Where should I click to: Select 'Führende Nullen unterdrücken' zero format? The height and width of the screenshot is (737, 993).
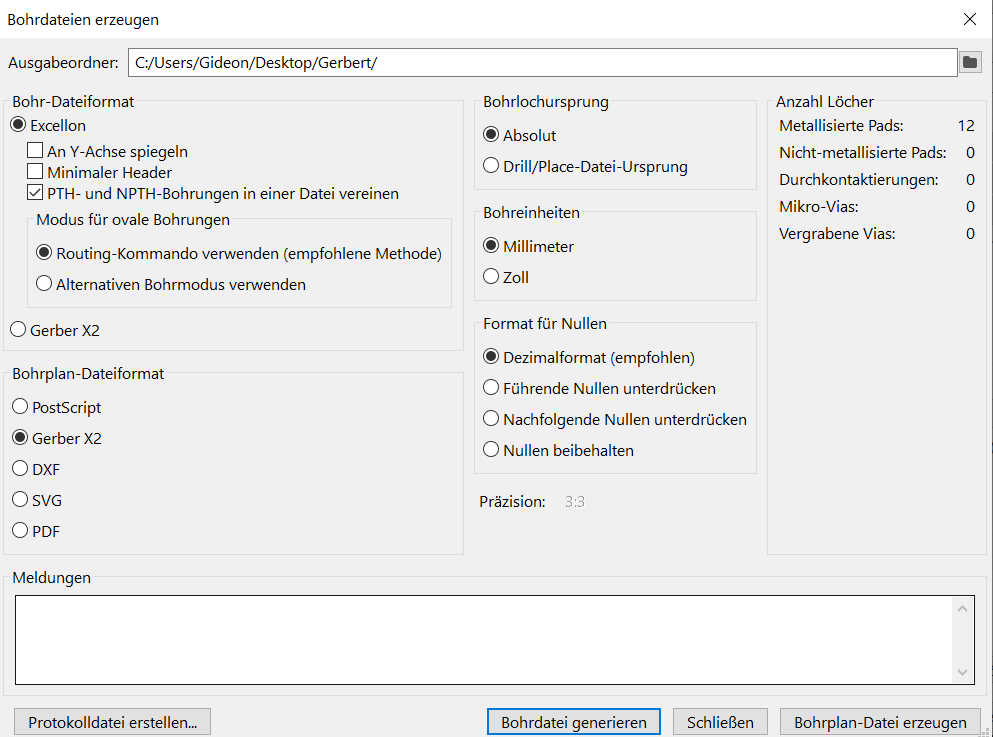click(491, 388)
